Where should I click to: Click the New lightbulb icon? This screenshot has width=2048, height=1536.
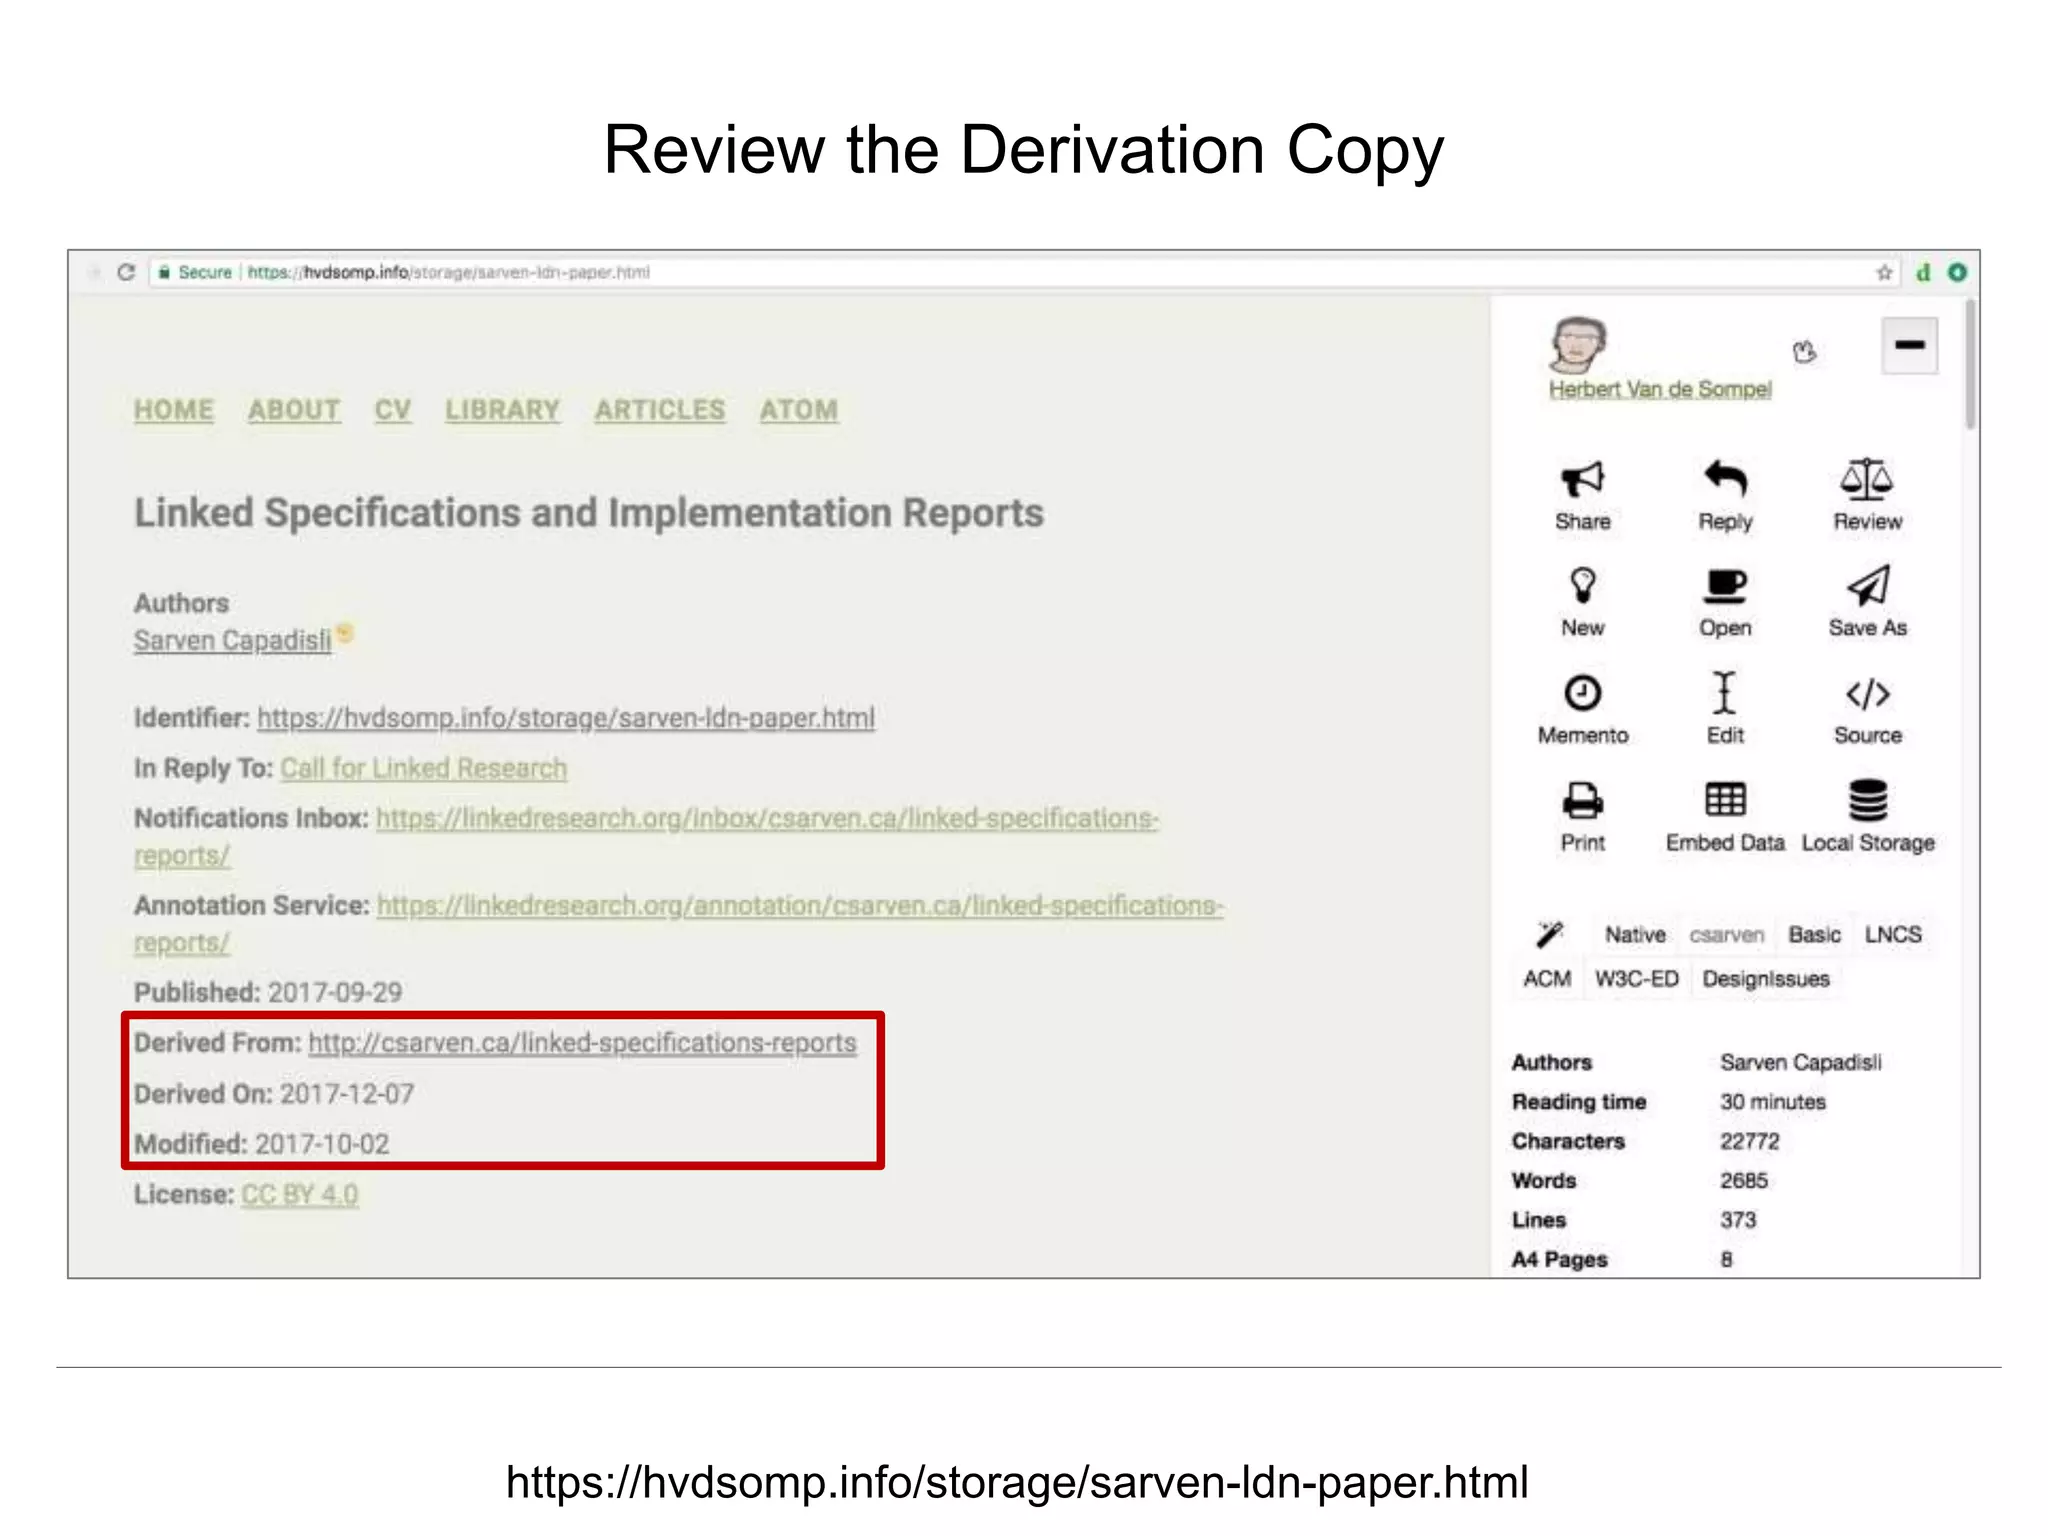pyautogui.click(x=1582, y=585)
